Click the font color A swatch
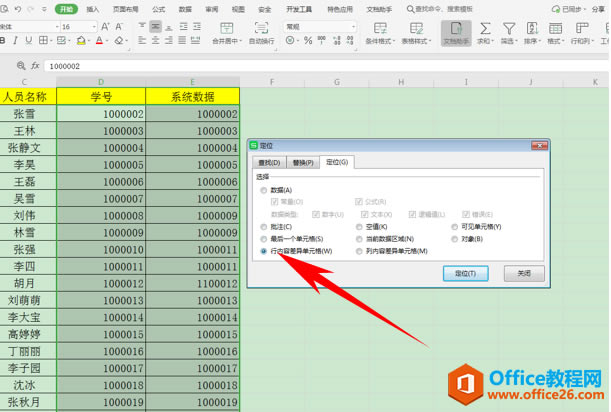The width and height of the screenshot is (611, 412). [x=99, y=41]
